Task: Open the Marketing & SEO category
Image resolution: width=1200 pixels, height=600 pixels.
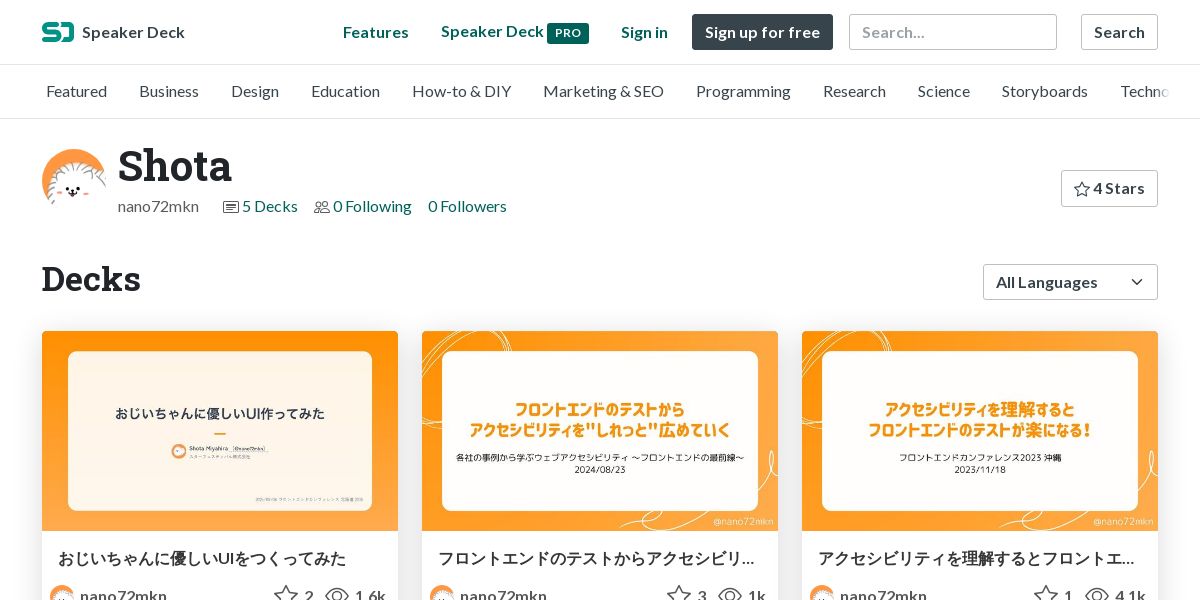Action: point(603,91)
